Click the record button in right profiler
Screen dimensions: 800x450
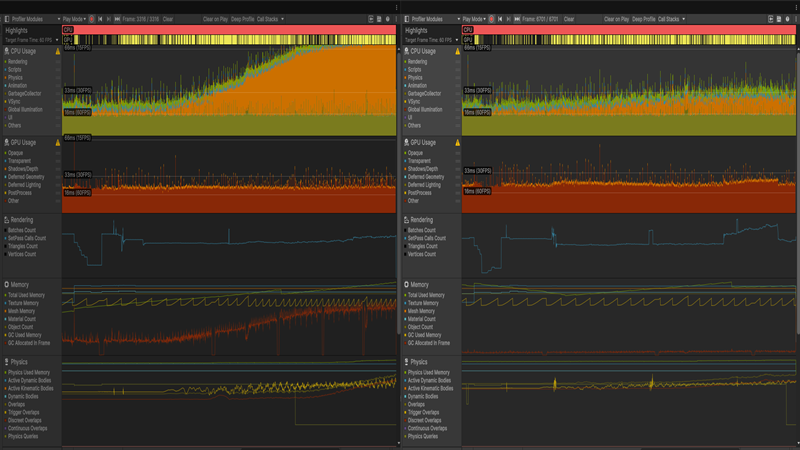coord(492,19)
